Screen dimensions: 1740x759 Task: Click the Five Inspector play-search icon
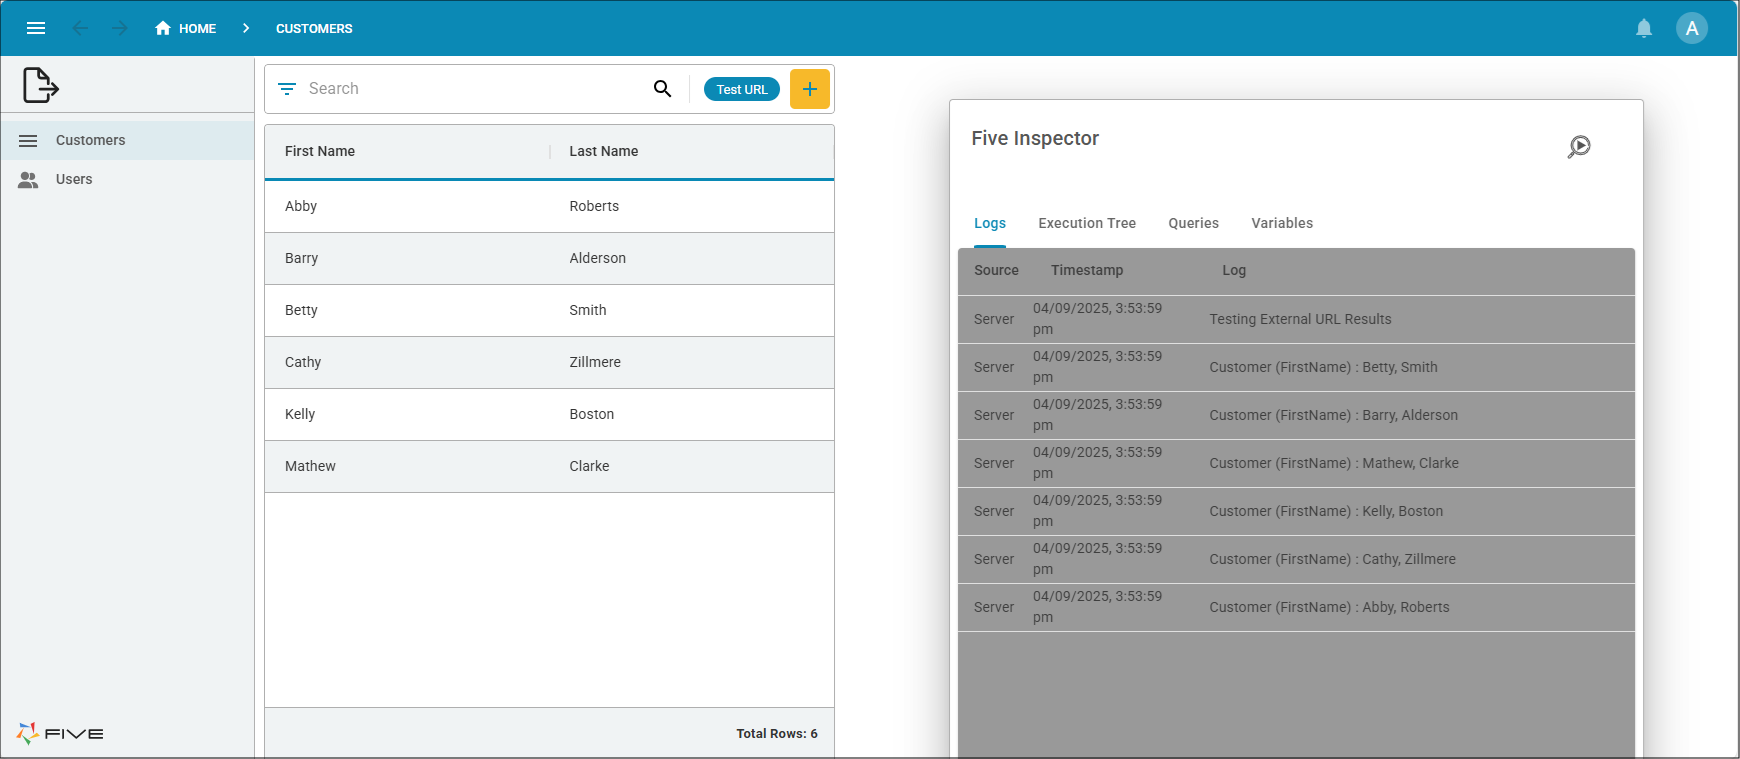pyautogui.click(x=1578, y=147)
